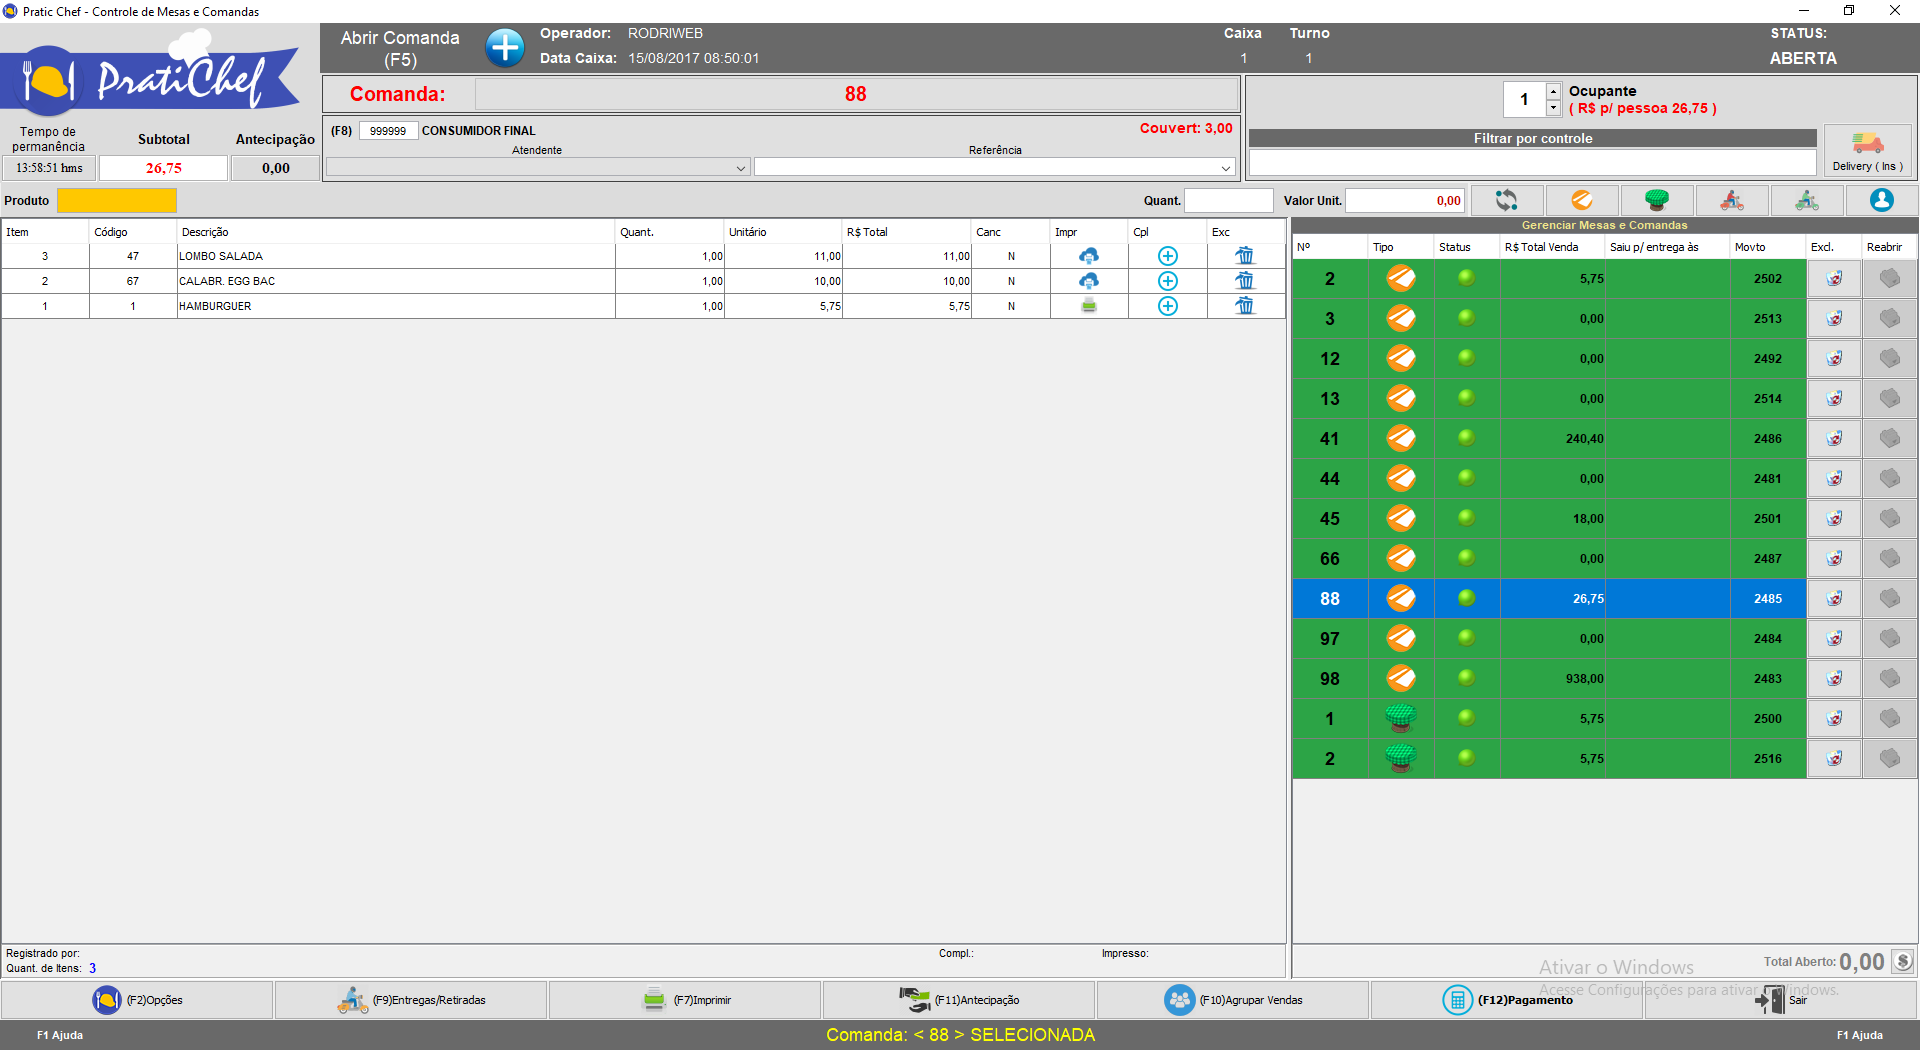
Task: Open the Atendente dropdown
Action: click(740, 168)
